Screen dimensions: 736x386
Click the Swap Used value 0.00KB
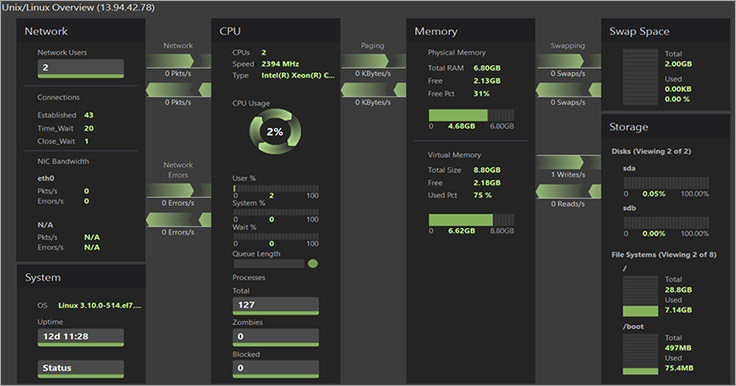(678, 89)
